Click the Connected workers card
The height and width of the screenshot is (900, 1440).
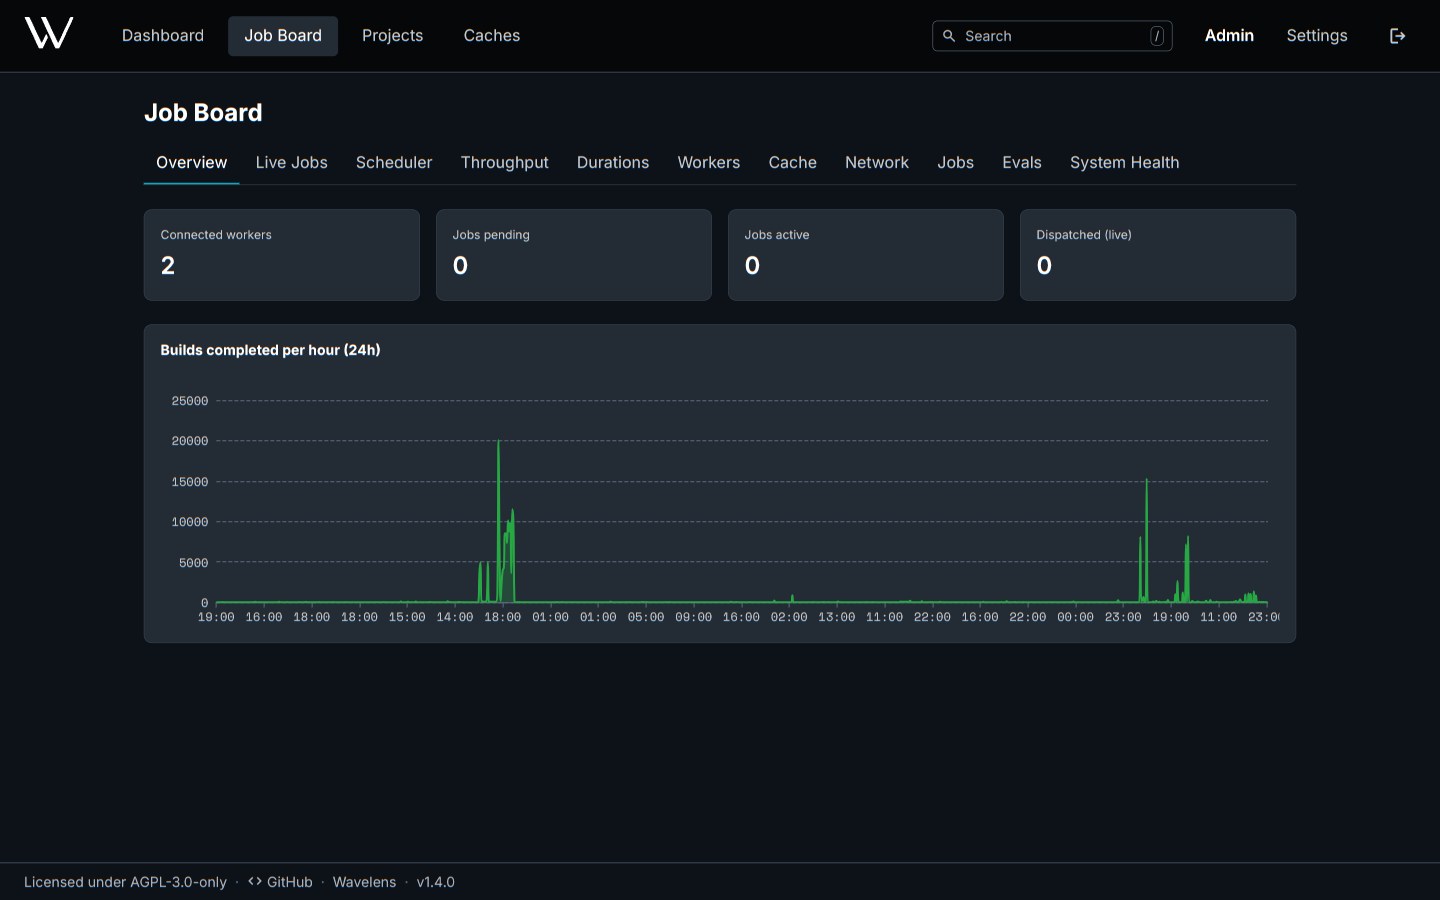[282, 255]
